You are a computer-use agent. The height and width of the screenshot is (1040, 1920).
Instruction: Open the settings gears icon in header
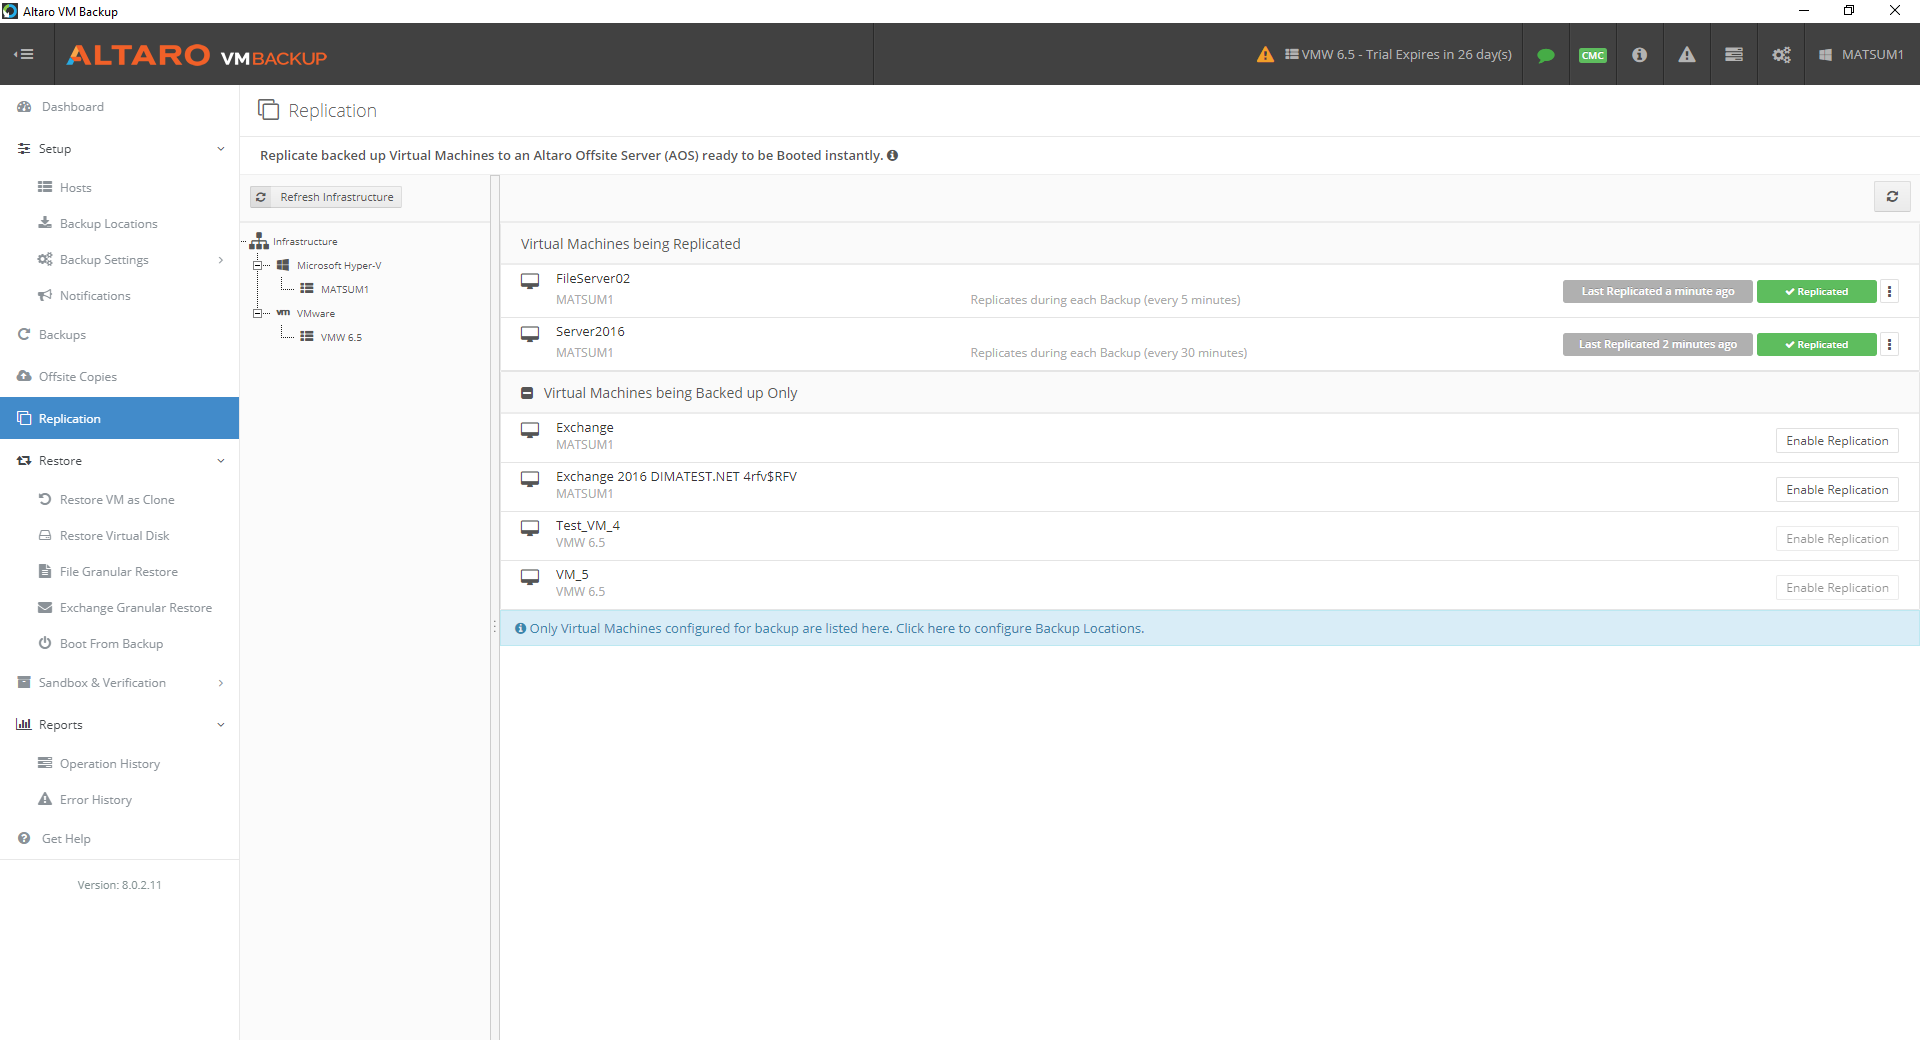pos(1782,55)
